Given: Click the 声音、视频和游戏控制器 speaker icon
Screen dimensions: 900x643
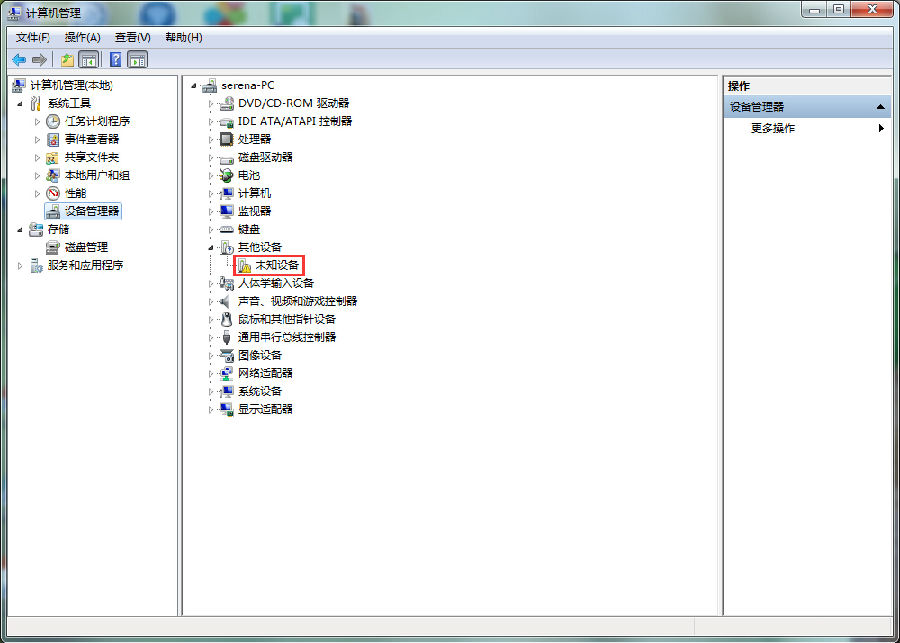Looking at the screenshot, I should (x=226, y=301).
